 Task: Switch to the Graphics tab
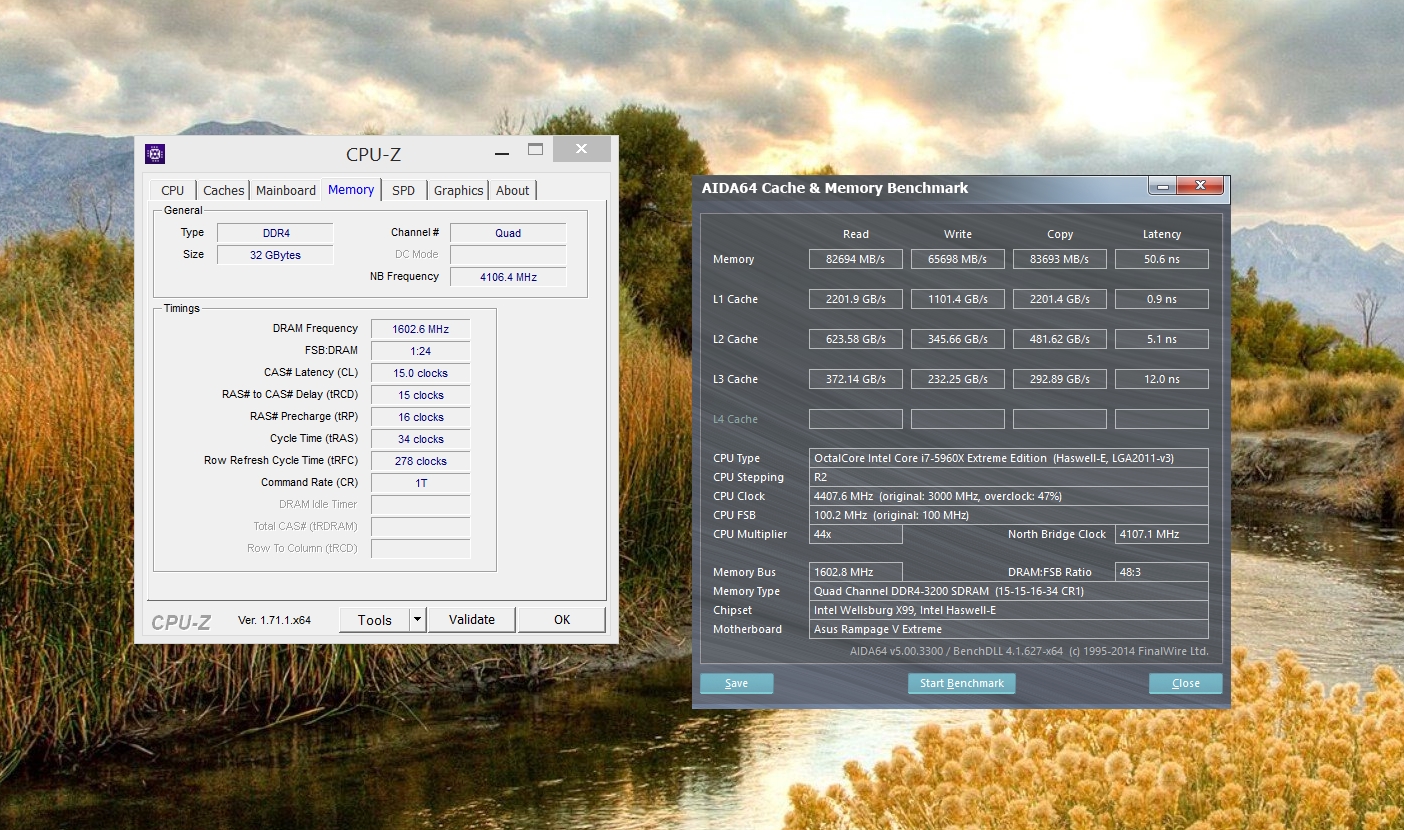[x=458, y=190]
